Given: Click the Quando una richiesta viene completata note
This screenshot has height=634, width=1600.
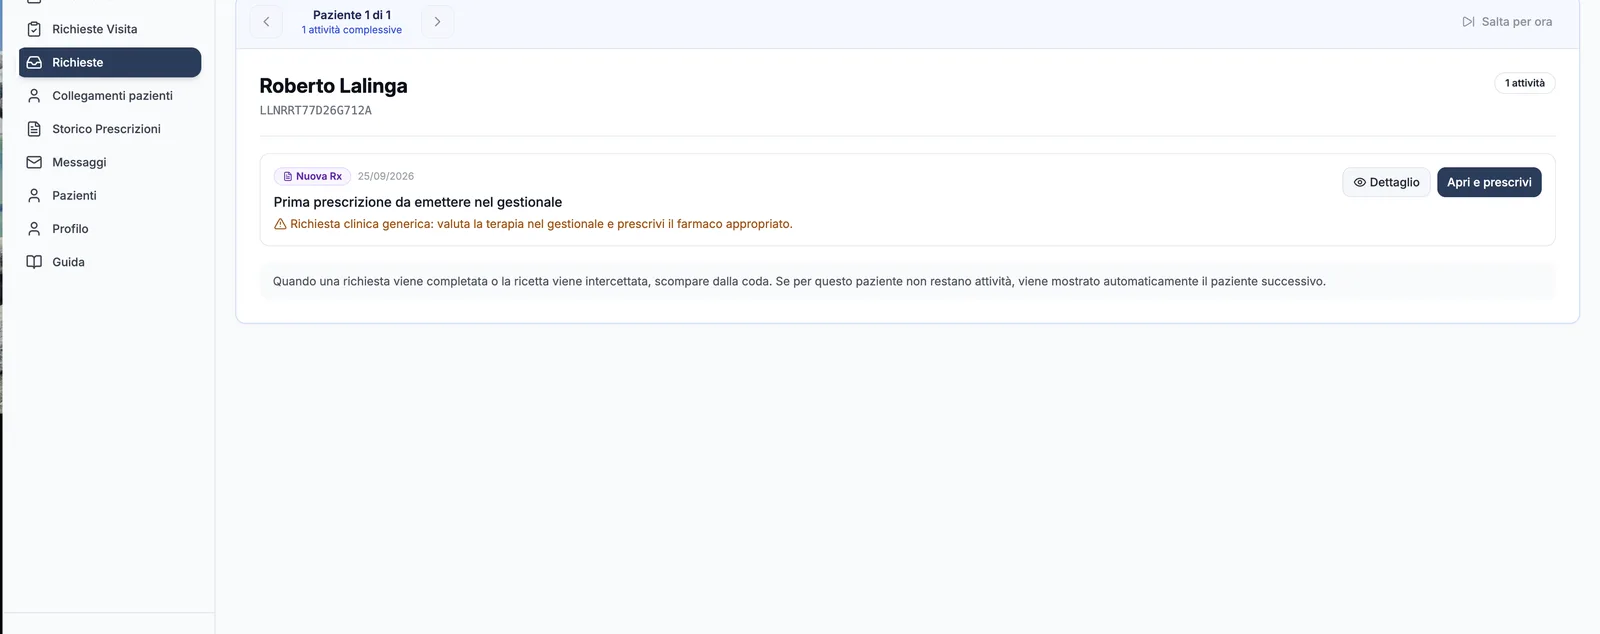Looking at the screenshot, I should click(x=799, y=282).
